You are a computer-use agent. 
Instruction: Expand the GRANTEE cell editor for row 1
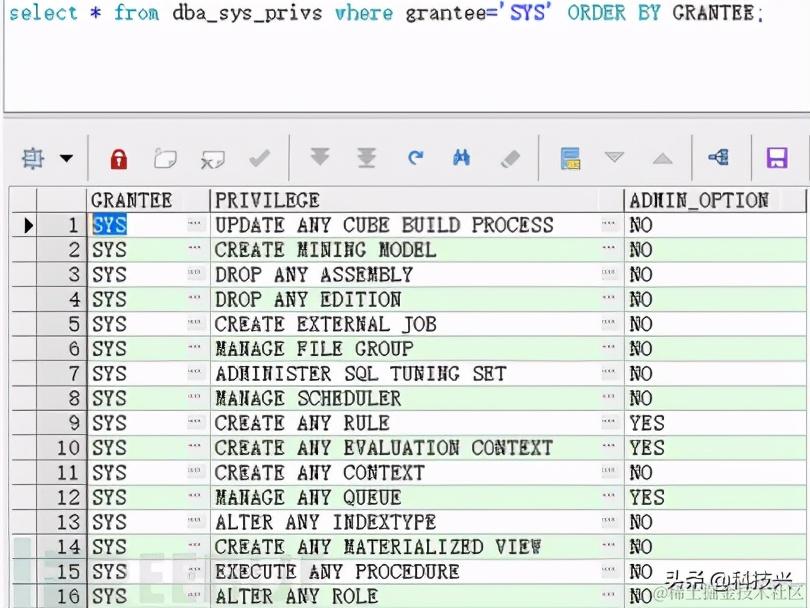pos(191,224)
